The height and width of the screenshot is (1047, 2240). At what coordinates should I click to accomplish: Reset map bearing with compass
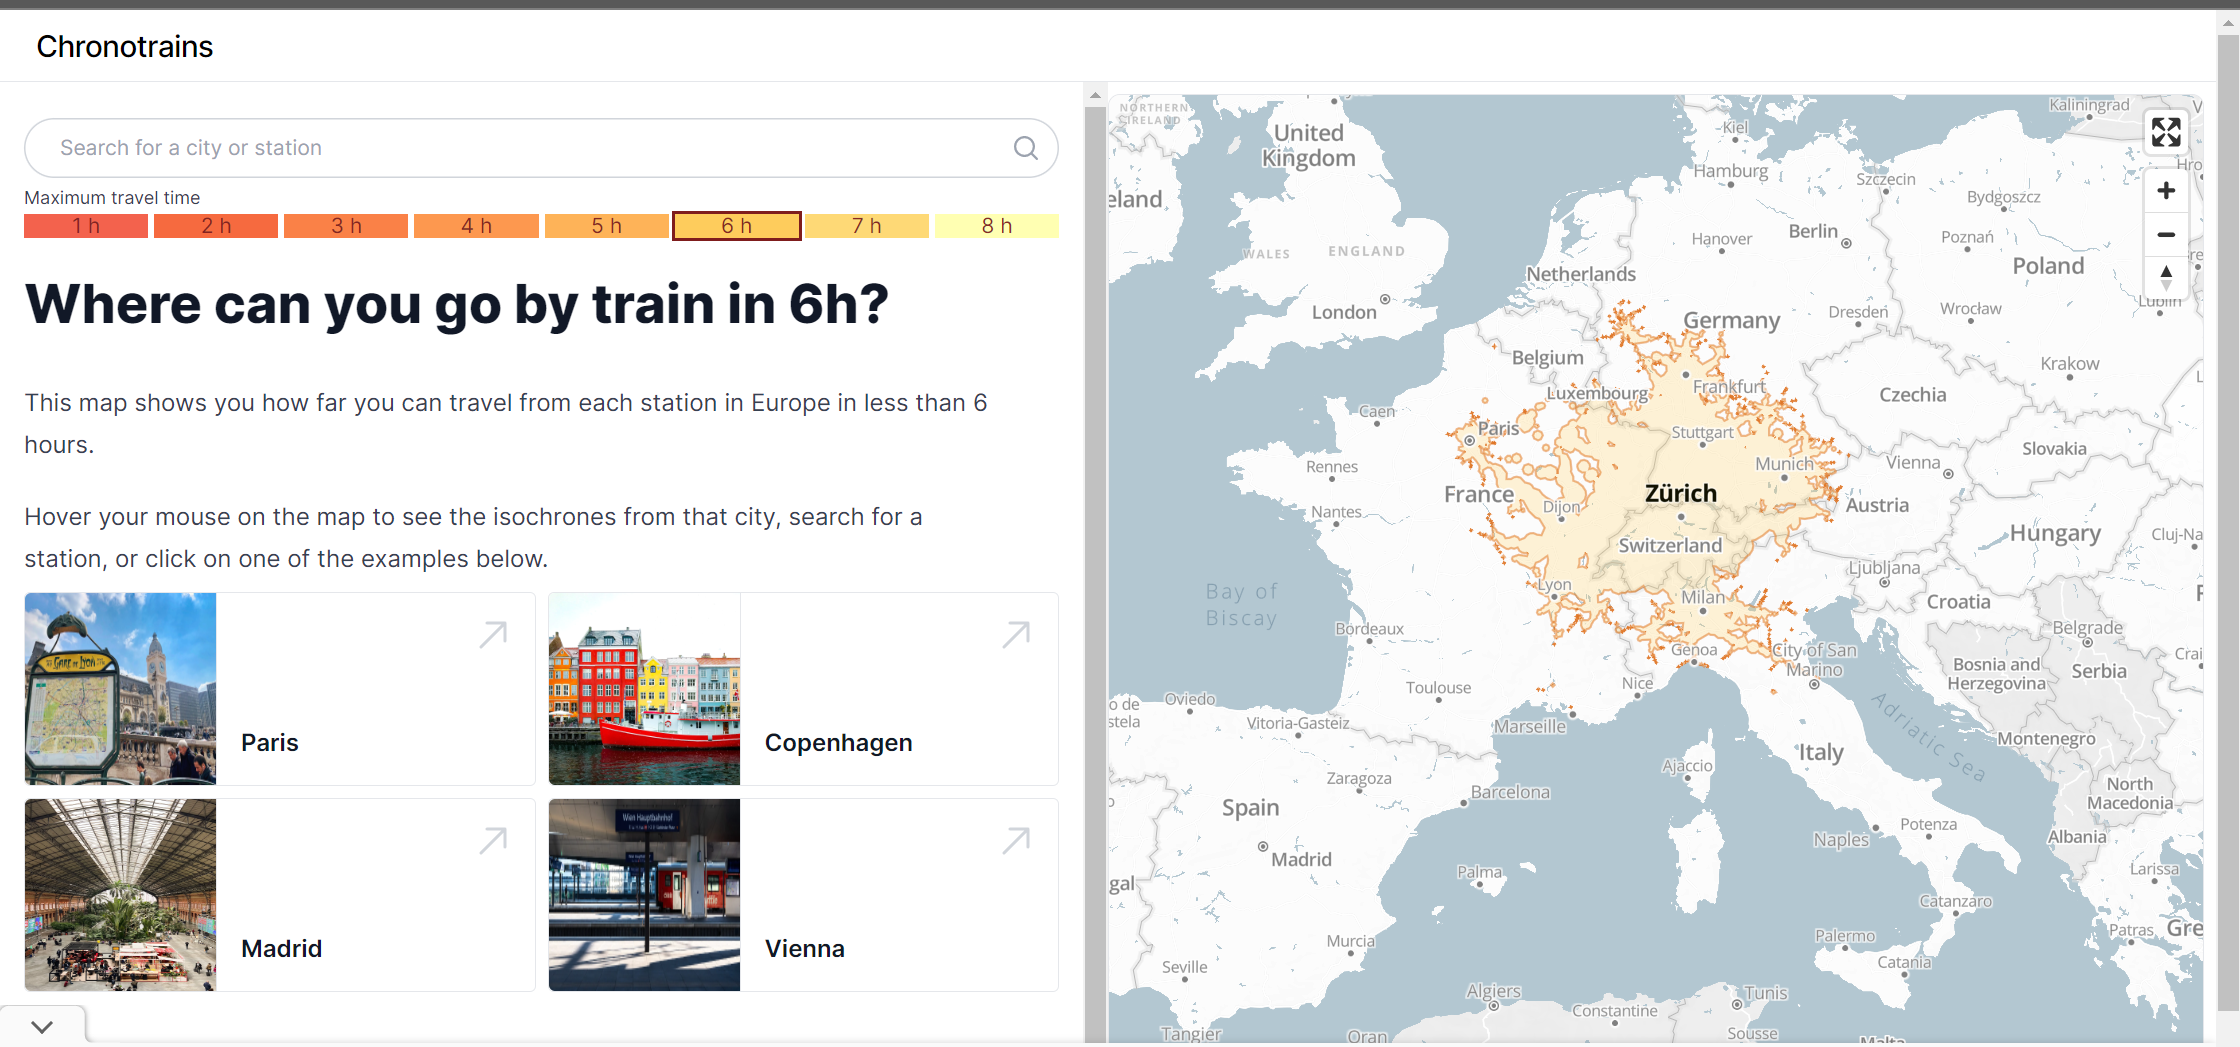(x=2165, y=277)
